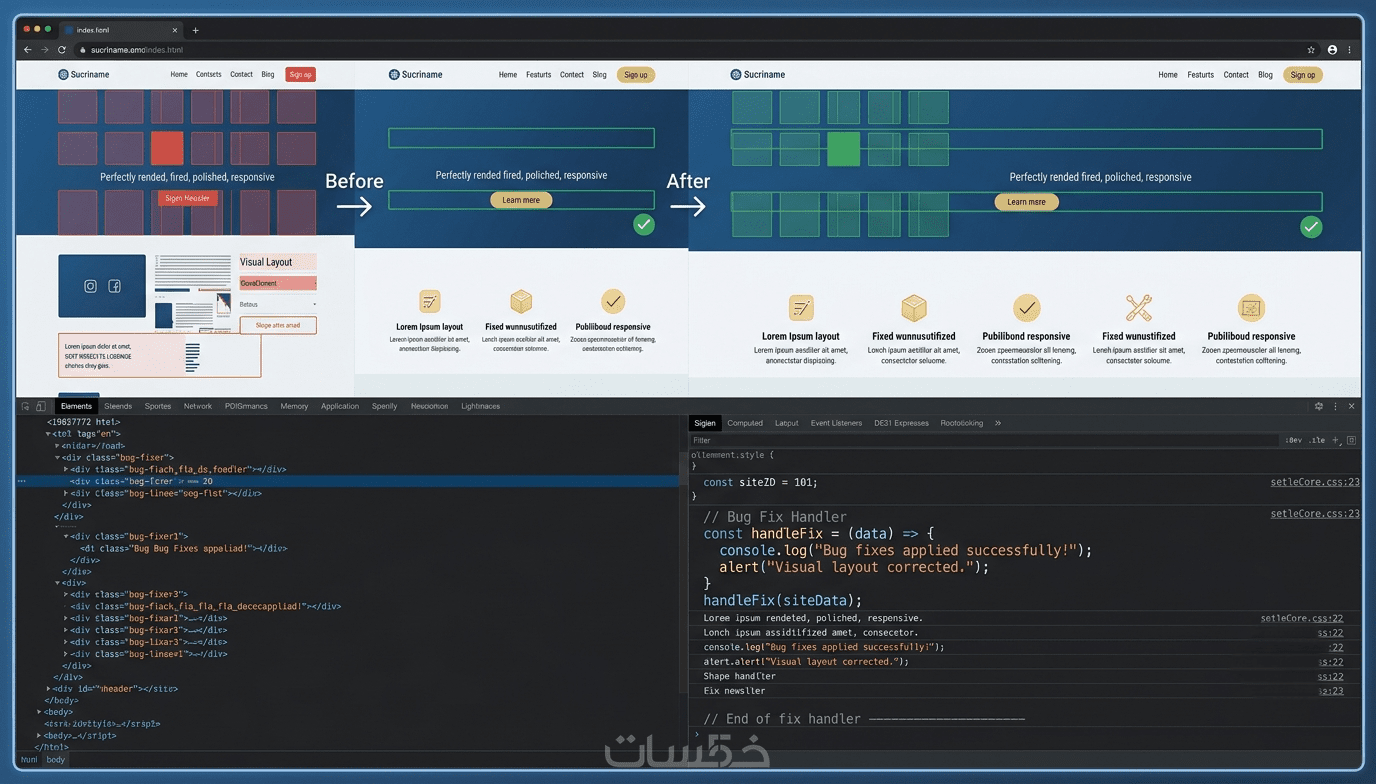Expand the div id header node
The height and width of the screenshot is (784, 1376).
[x=48, y=688]
